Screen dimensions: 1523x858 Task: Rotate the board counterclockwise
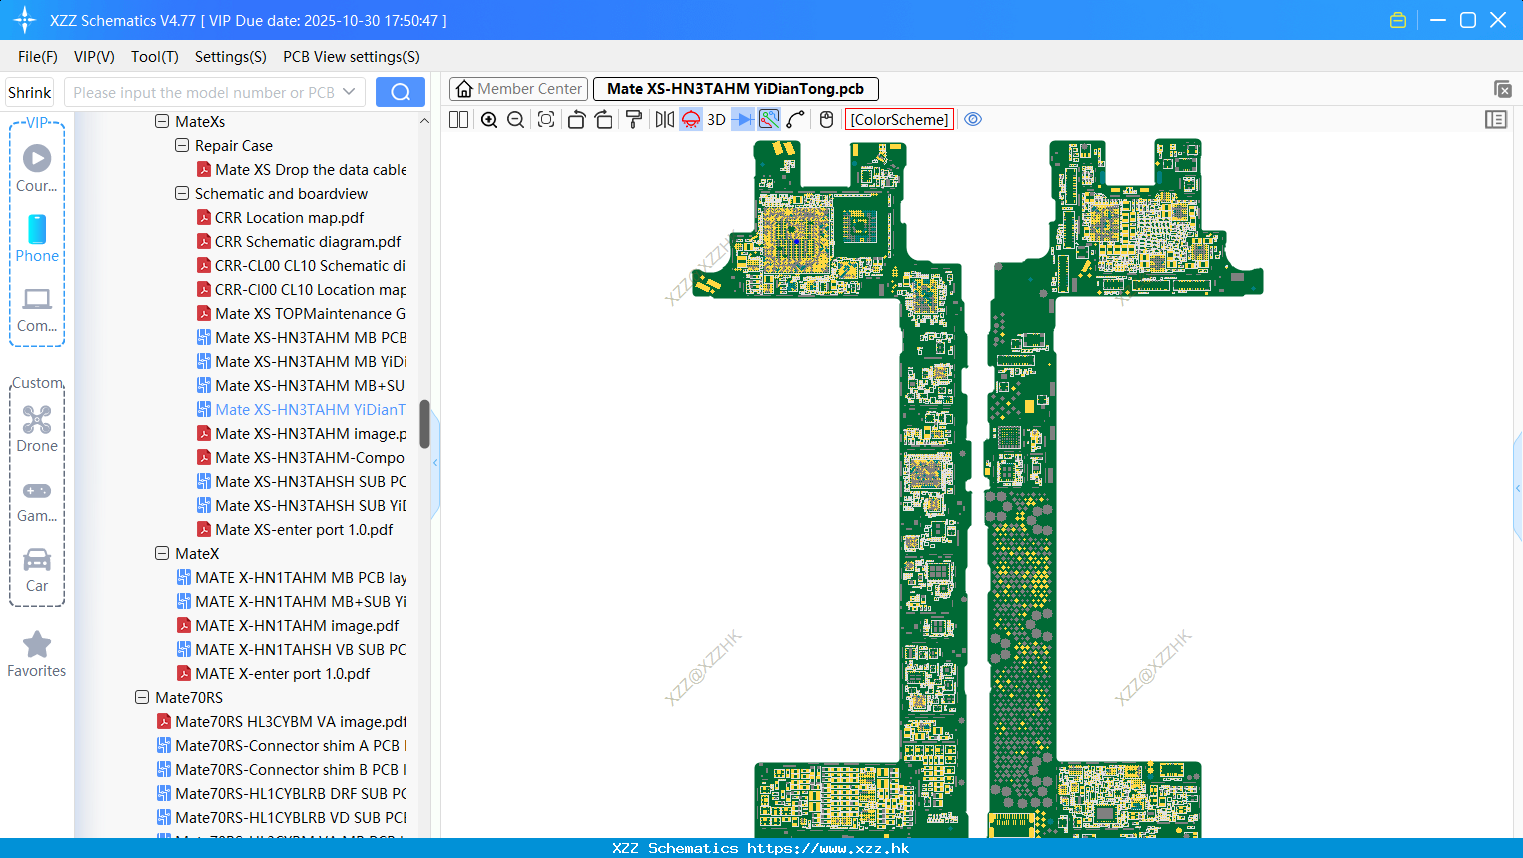pos(576,119)
